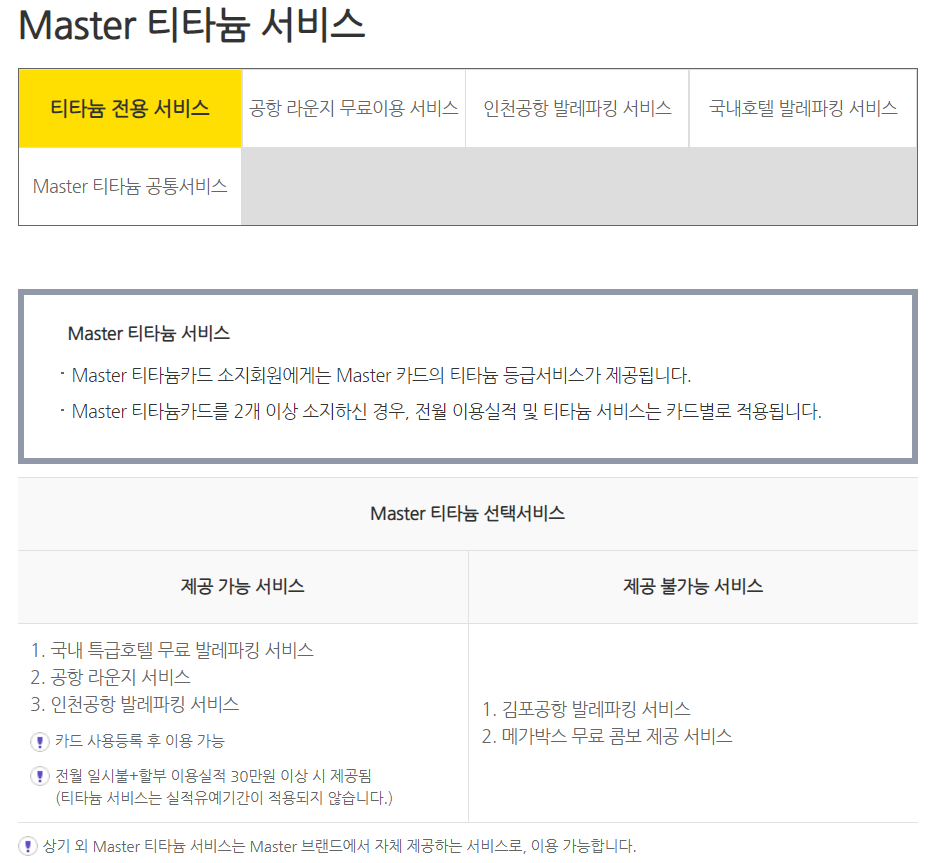Open the 공항 라운지 무료이용 서비스 tab

pos(354,108)
